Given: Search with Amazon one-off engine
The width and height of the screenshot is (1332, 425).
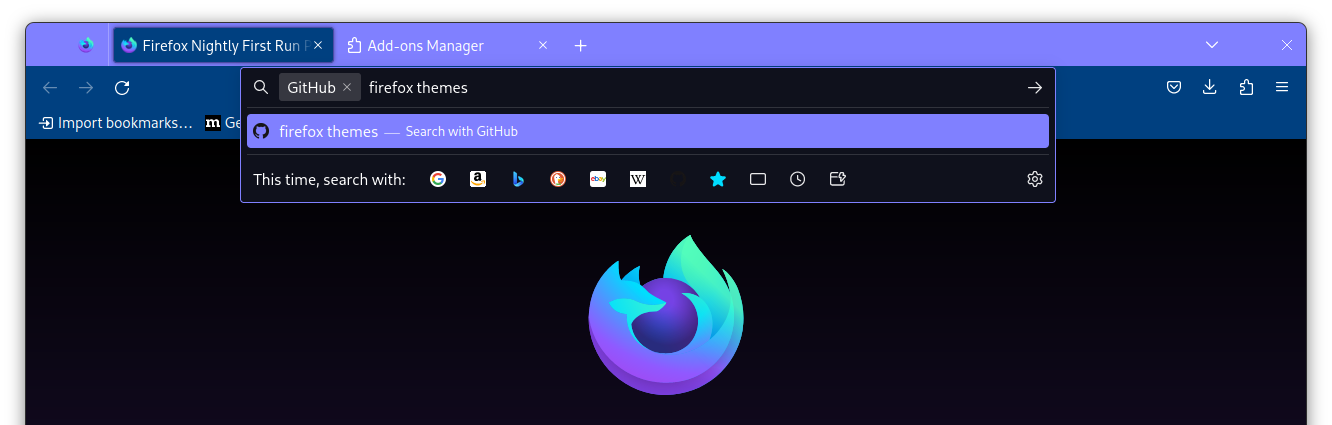Looking at the screenshot, I should coord(478,179).
